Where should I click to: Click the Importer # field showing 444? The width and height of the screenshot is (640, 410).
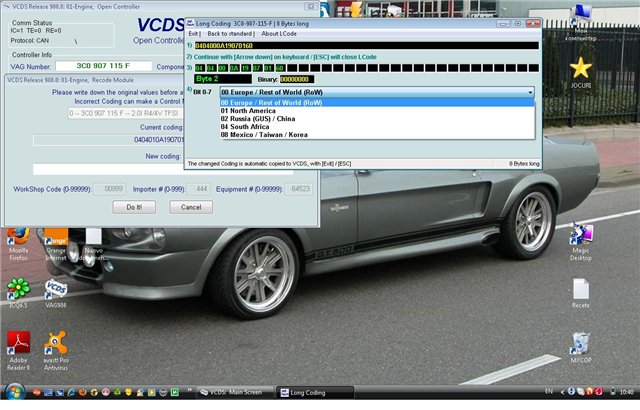[199, 189]
